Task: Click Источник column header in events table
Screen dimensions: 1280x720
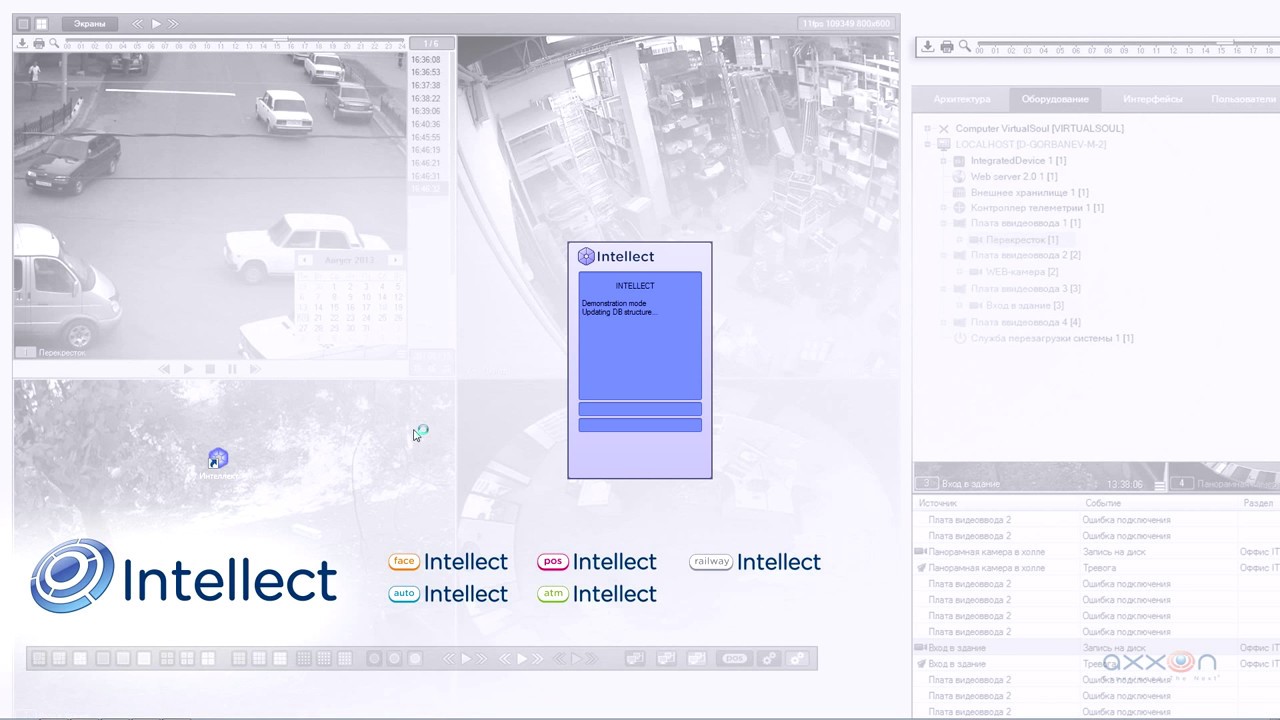Action: point(938,503)
